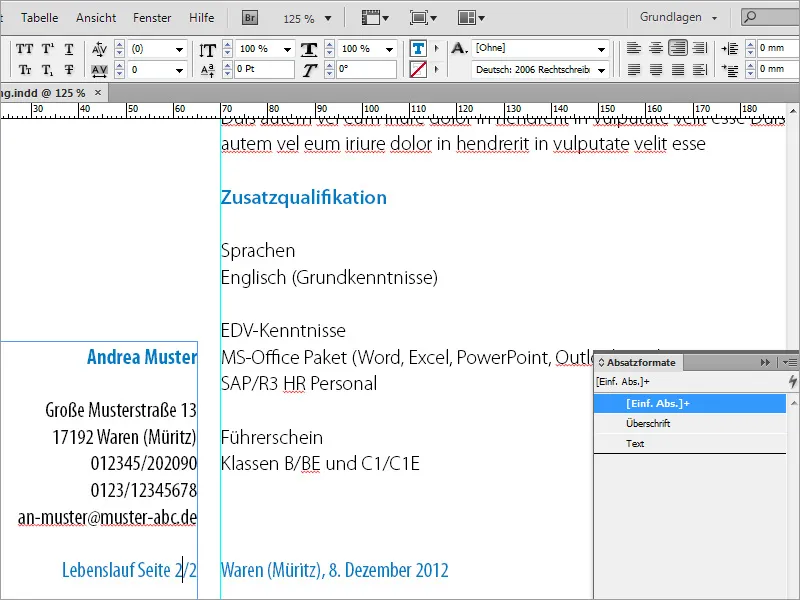Toggle Absatzformate panel size via tab arrows
This screenshot has width=800, height=600.
click(x=601, y=362)
